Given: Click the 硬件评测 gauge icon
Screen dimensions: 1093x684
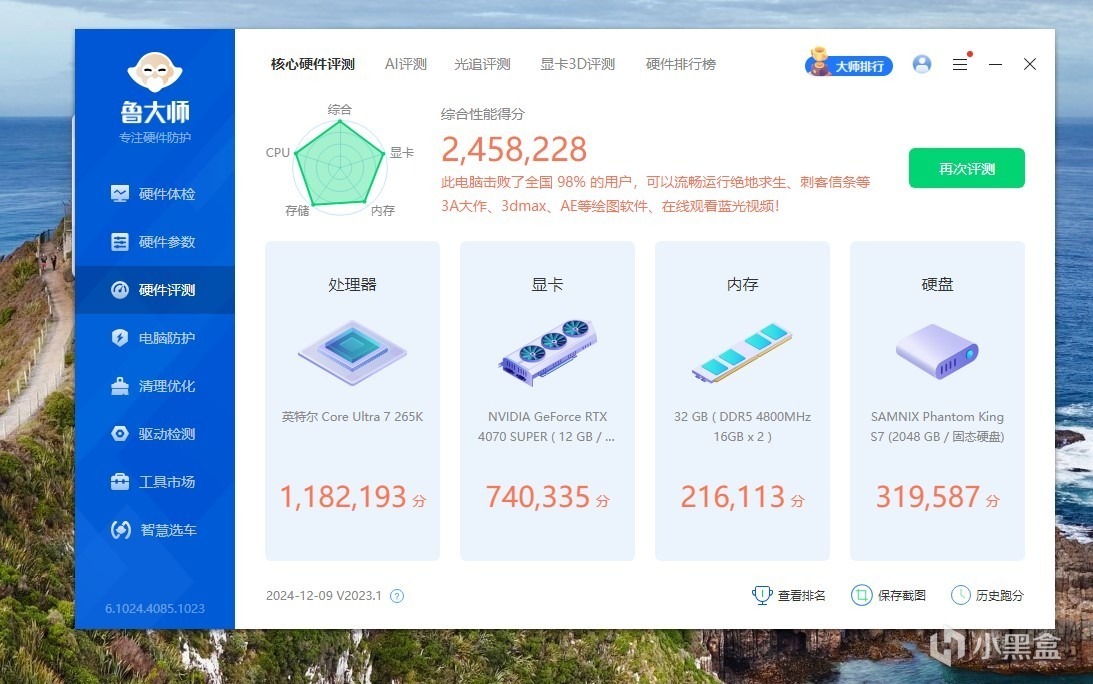Looking at the screenshot, I should 120,290.
